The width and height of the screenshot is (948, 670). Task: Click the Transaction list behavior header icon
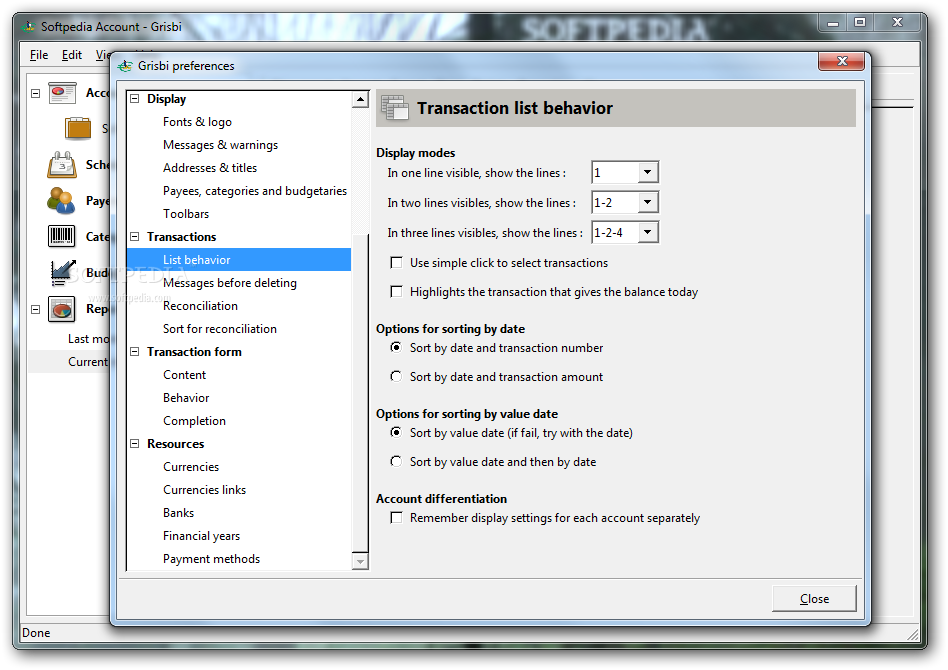pyautogui.click(x=395, y=108)
